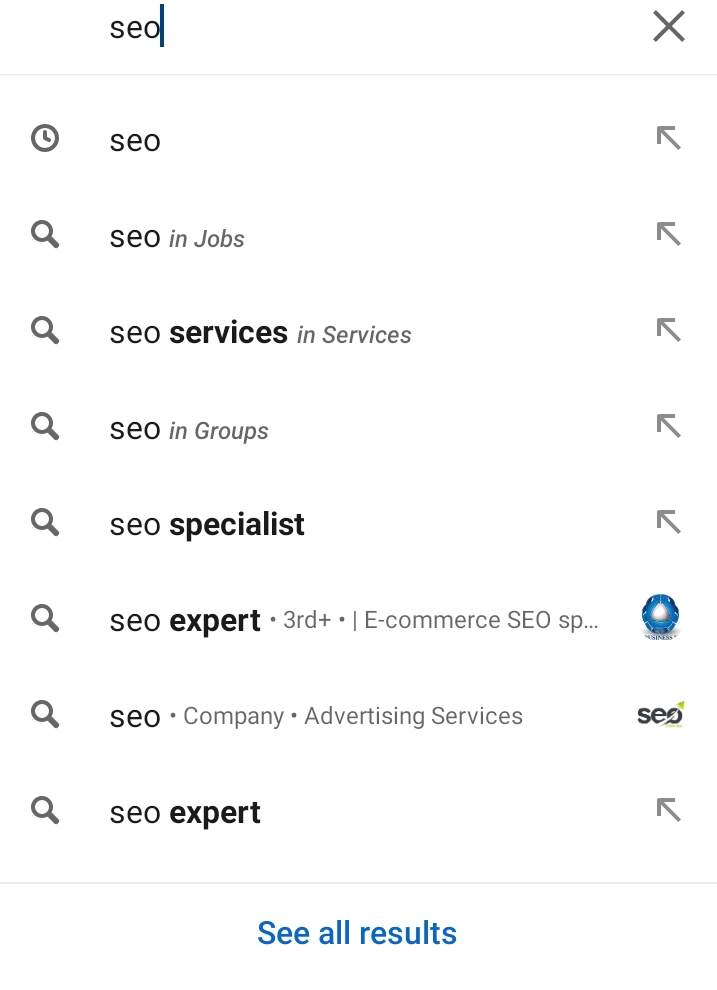Click the magnifier icon next to seo in Jobs

click(45, 235)
